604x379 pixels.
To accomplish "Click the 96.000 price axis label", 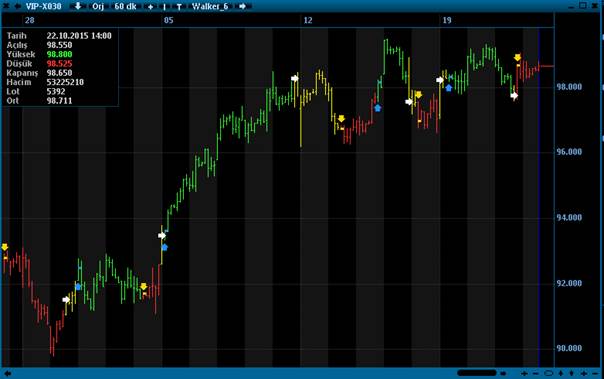I will pyautogui.click(x=569, y=152).
